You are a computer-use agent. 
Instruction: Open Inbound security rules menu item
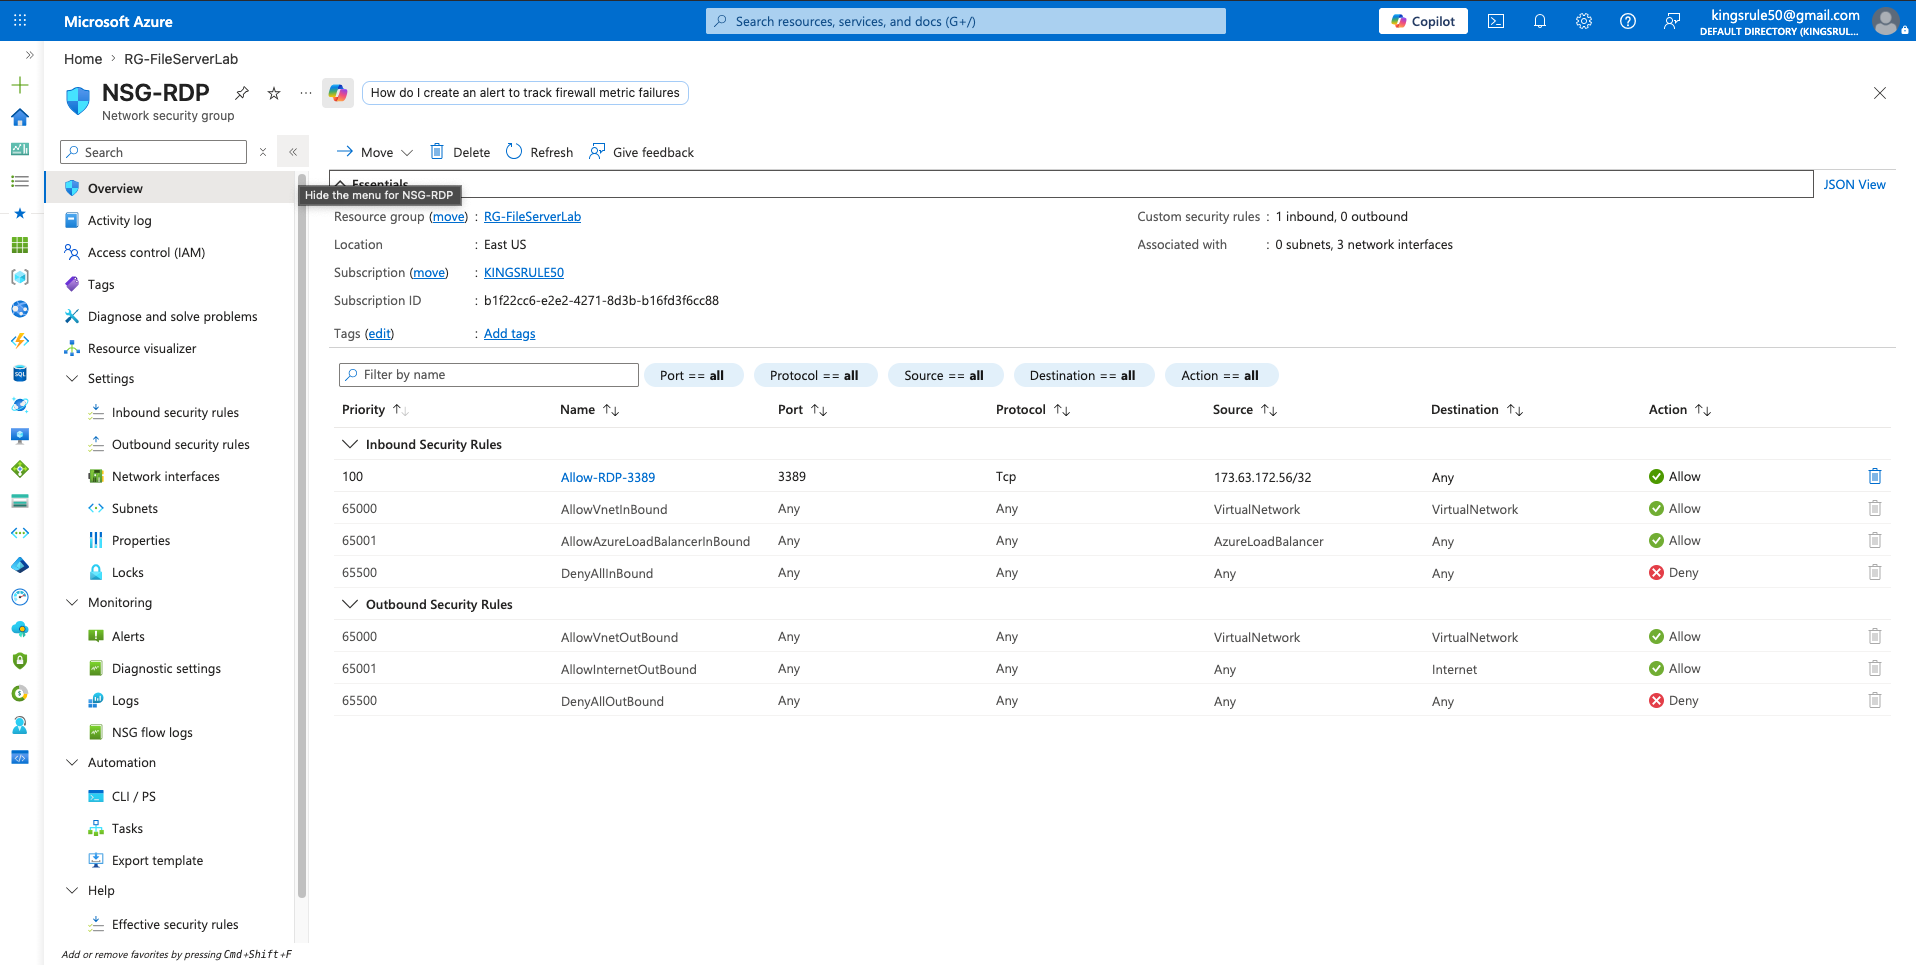[175, 412]
